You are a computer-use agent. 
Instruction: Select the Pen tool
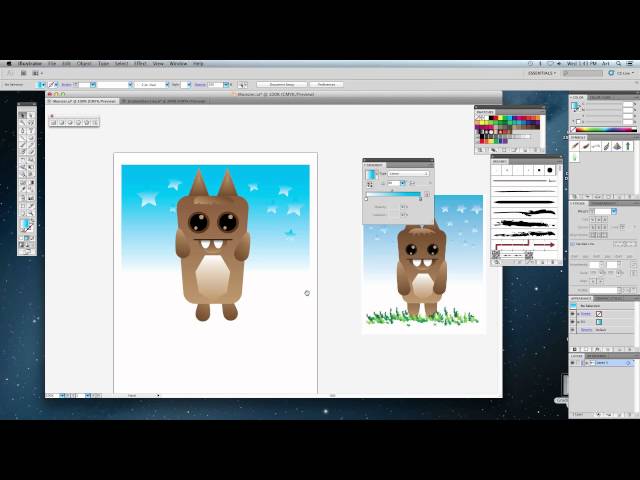pyautogui.click(x=23, y=131)
